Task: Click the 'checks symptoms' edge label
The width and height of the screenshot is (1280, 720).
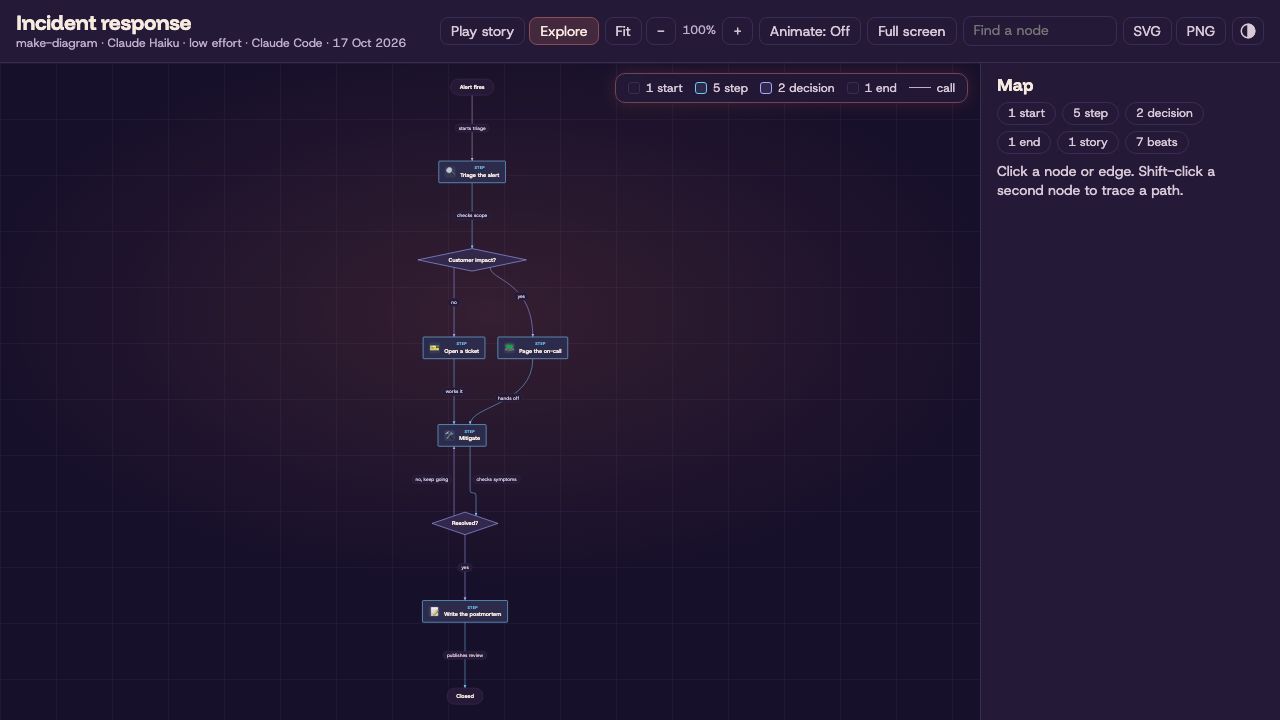Action: (496, 479)
